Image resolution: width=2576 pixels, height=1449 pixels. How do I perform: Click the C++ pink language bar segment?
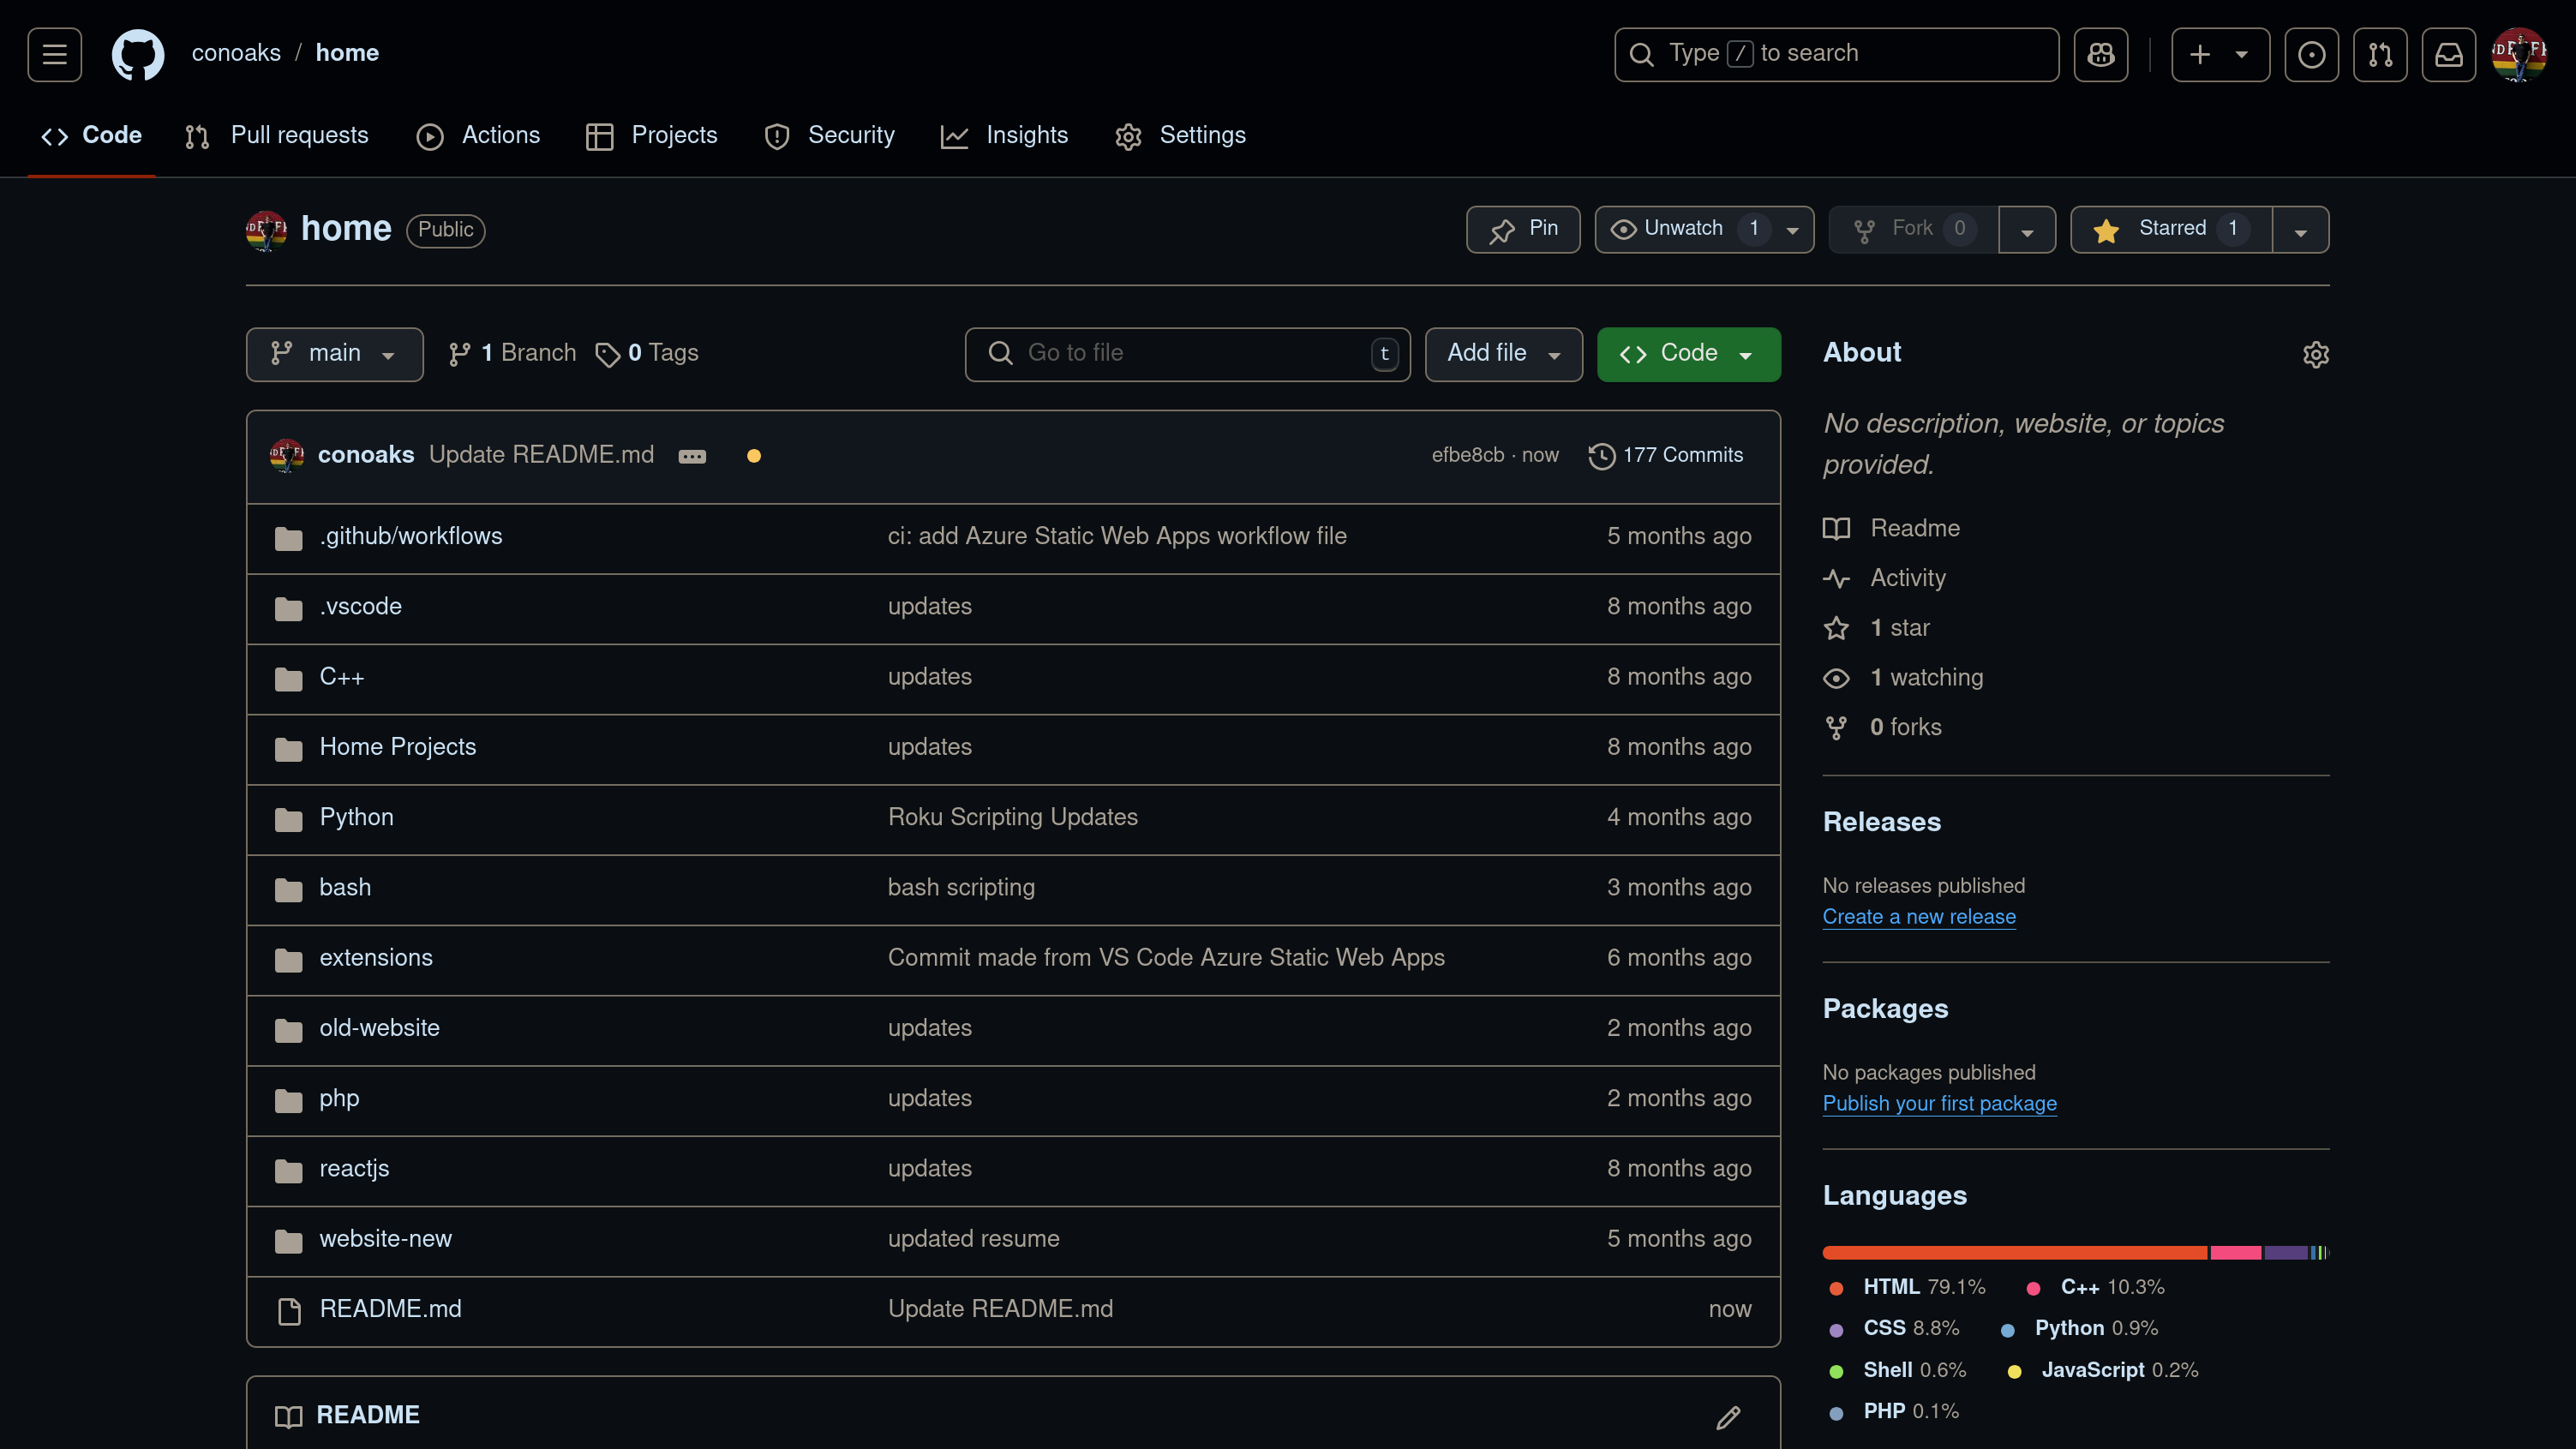coord(2235,1253)
